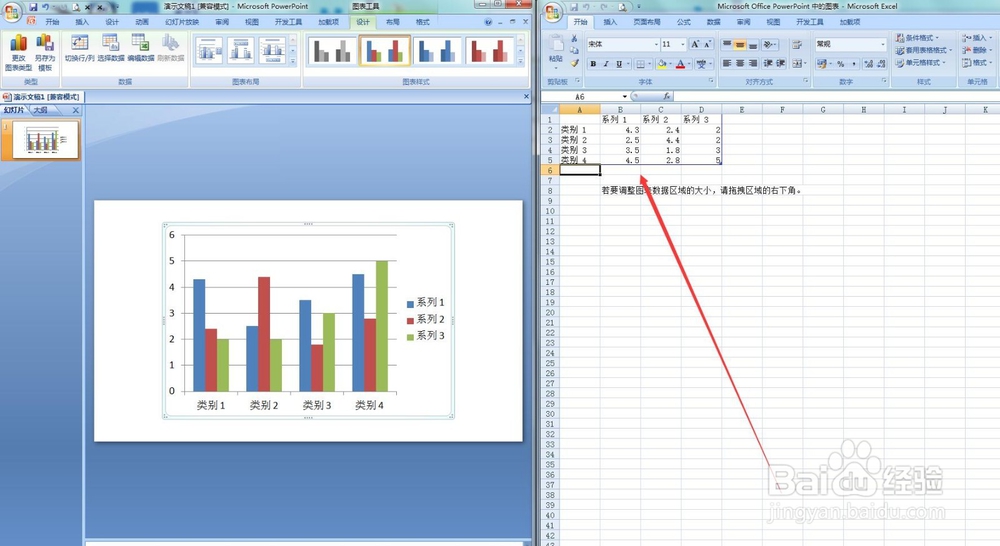Click Save As Template in the chart ribbon

point(45,52)
